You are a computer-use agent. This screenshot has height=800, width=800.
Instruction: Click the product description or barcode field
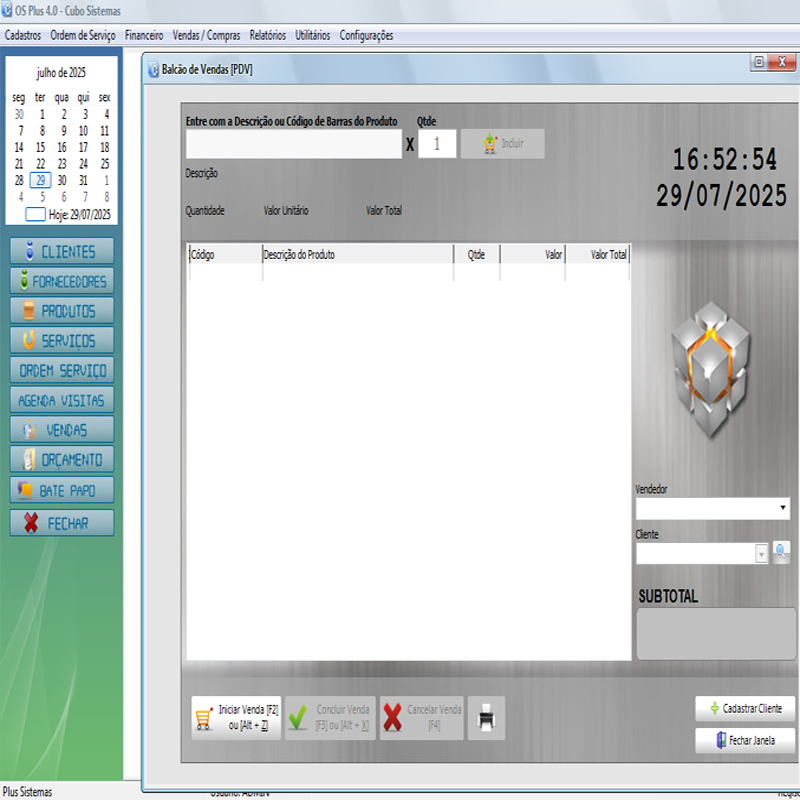[293, 144]
